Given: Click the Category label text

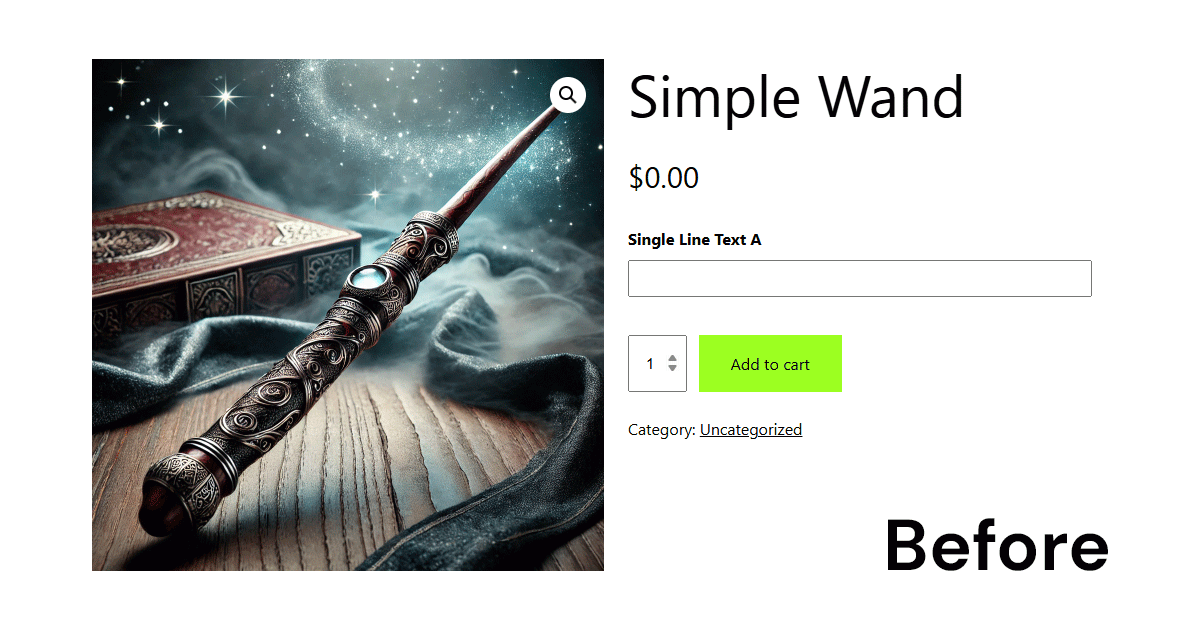Looking at the screenshot, I should coord(662,430).
